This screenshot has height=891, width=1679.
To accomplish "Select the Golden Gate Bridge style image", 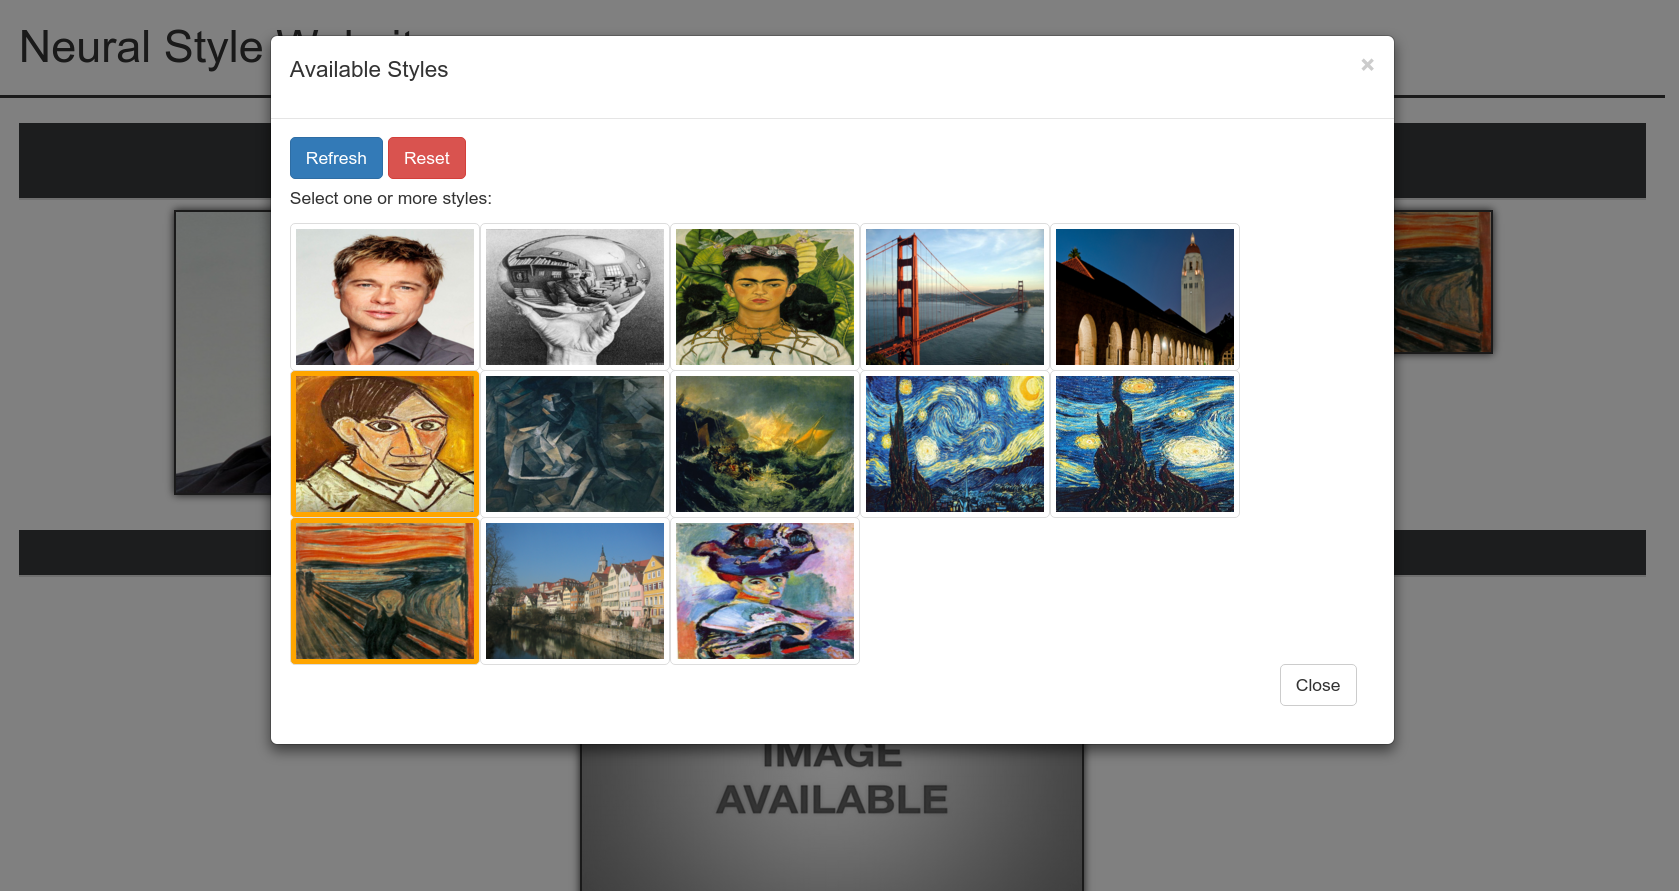I will click(955, 297).
